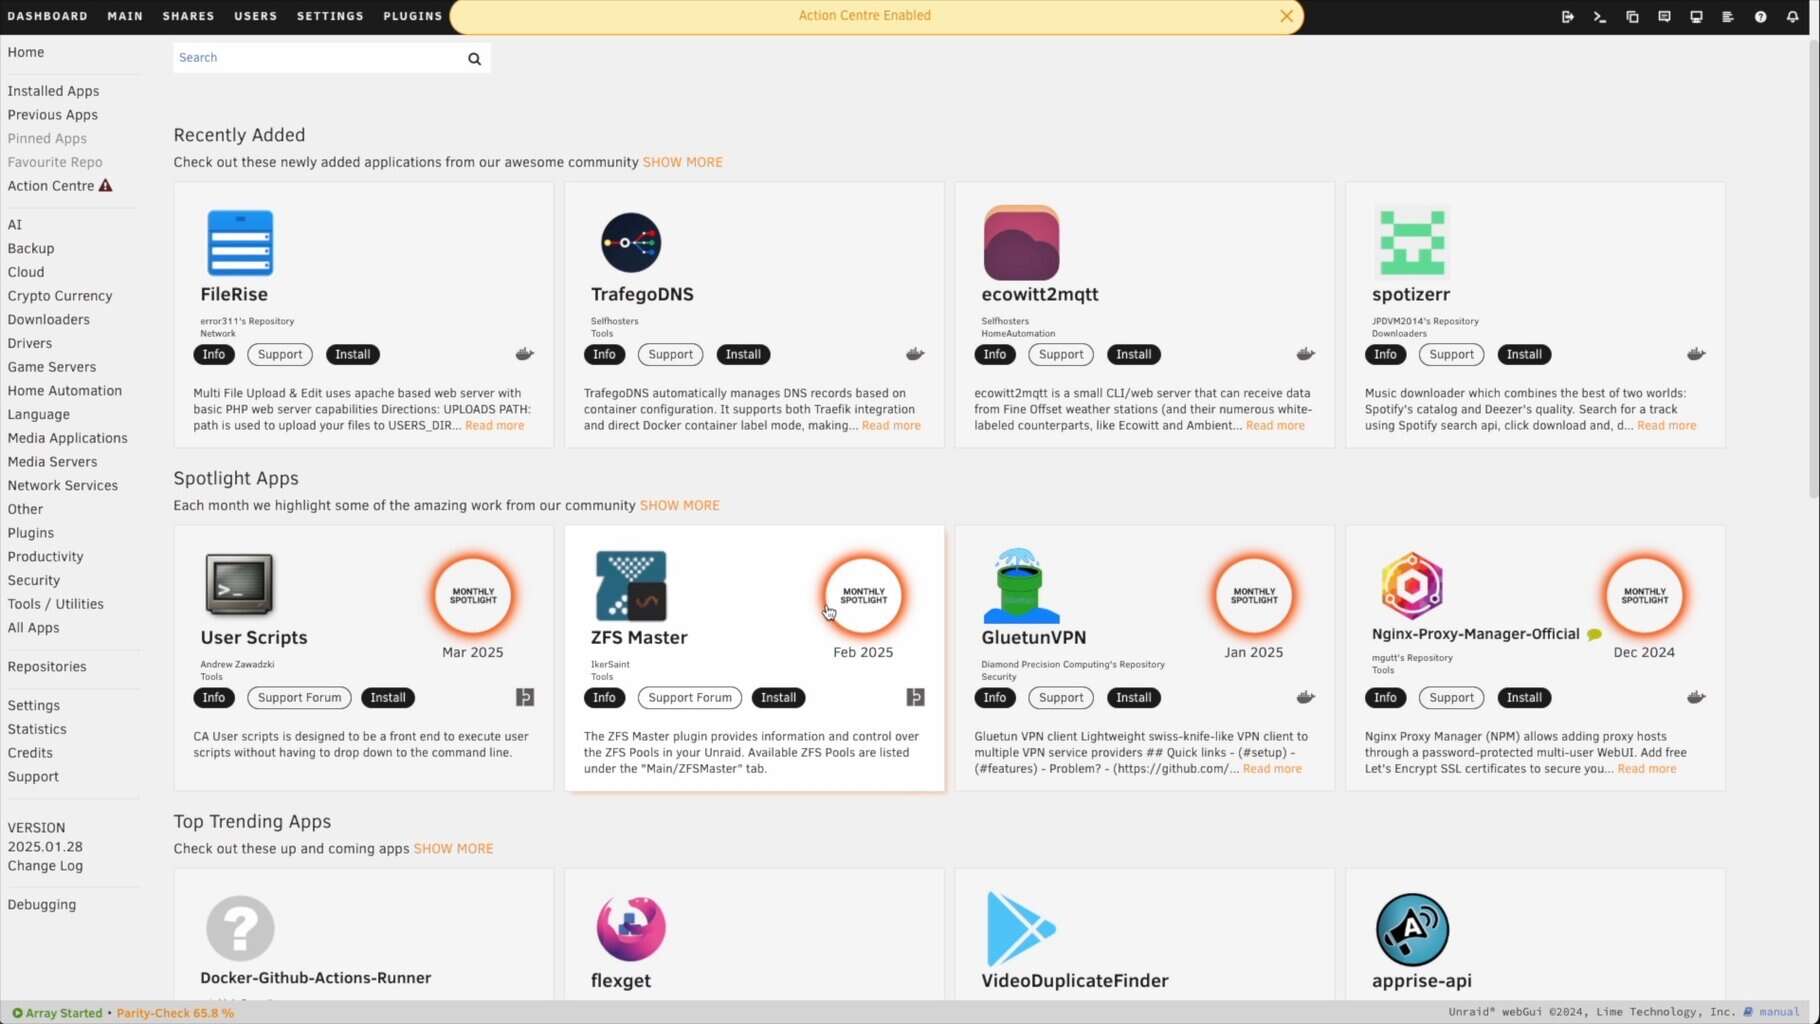This screenshot has width=1820, height=1024.
Task: Click Install on the ZFS Master card
Action: point(778,697)
